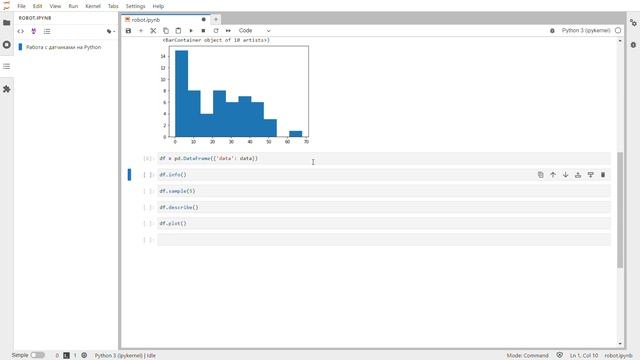This screenshot has height=360, width=640.
Task: Open tag dropdown in table of contents
Action: [111, 31]
